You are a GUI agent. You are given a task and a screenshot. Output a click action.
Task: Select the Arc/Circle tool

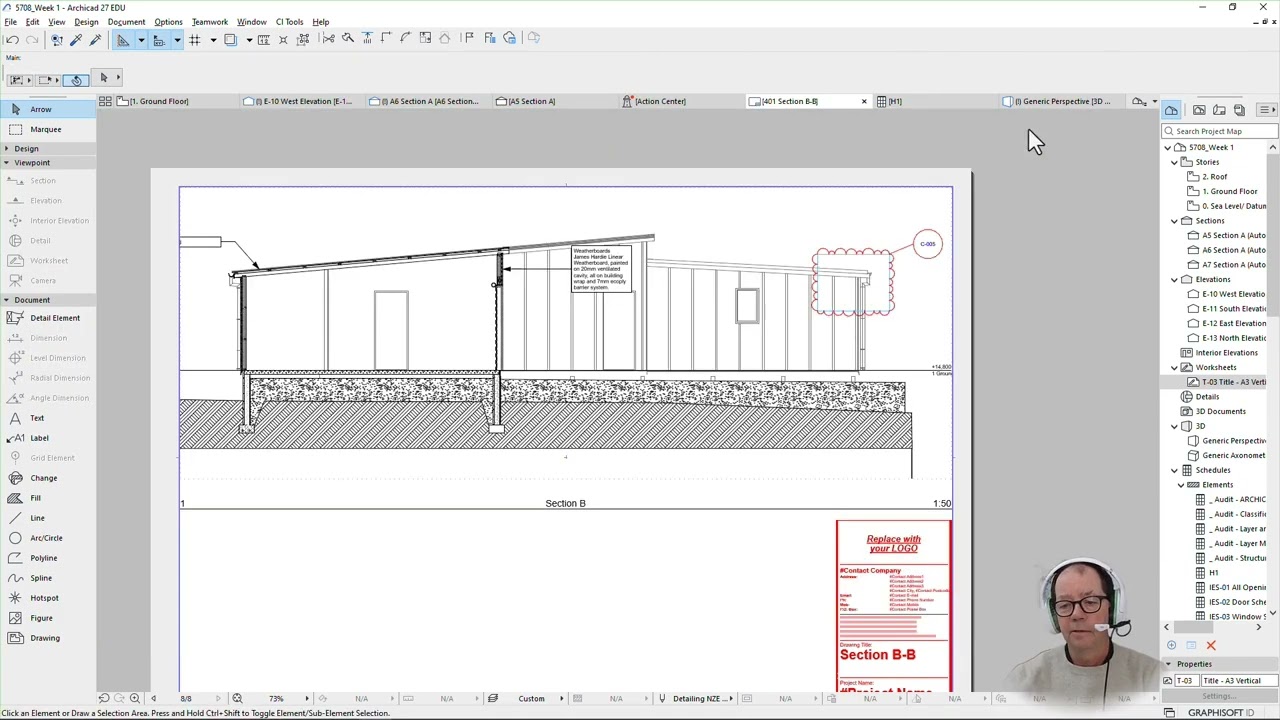pyautogui.click(x=46, y=538)
